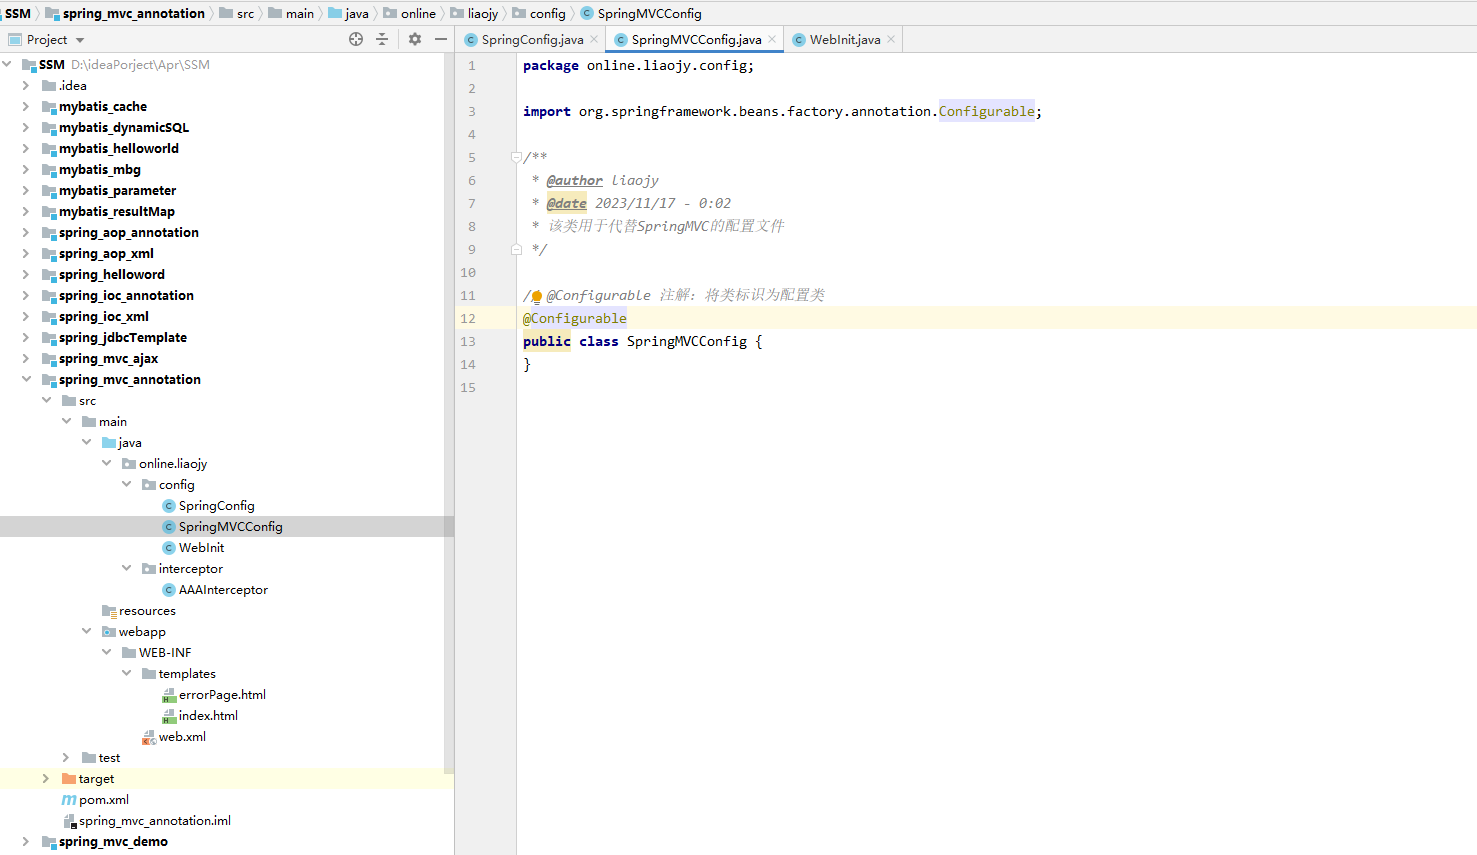Open Project panel settings gear
The height and width of the screenshot is (855, 1477).
[x=415, y=39]
